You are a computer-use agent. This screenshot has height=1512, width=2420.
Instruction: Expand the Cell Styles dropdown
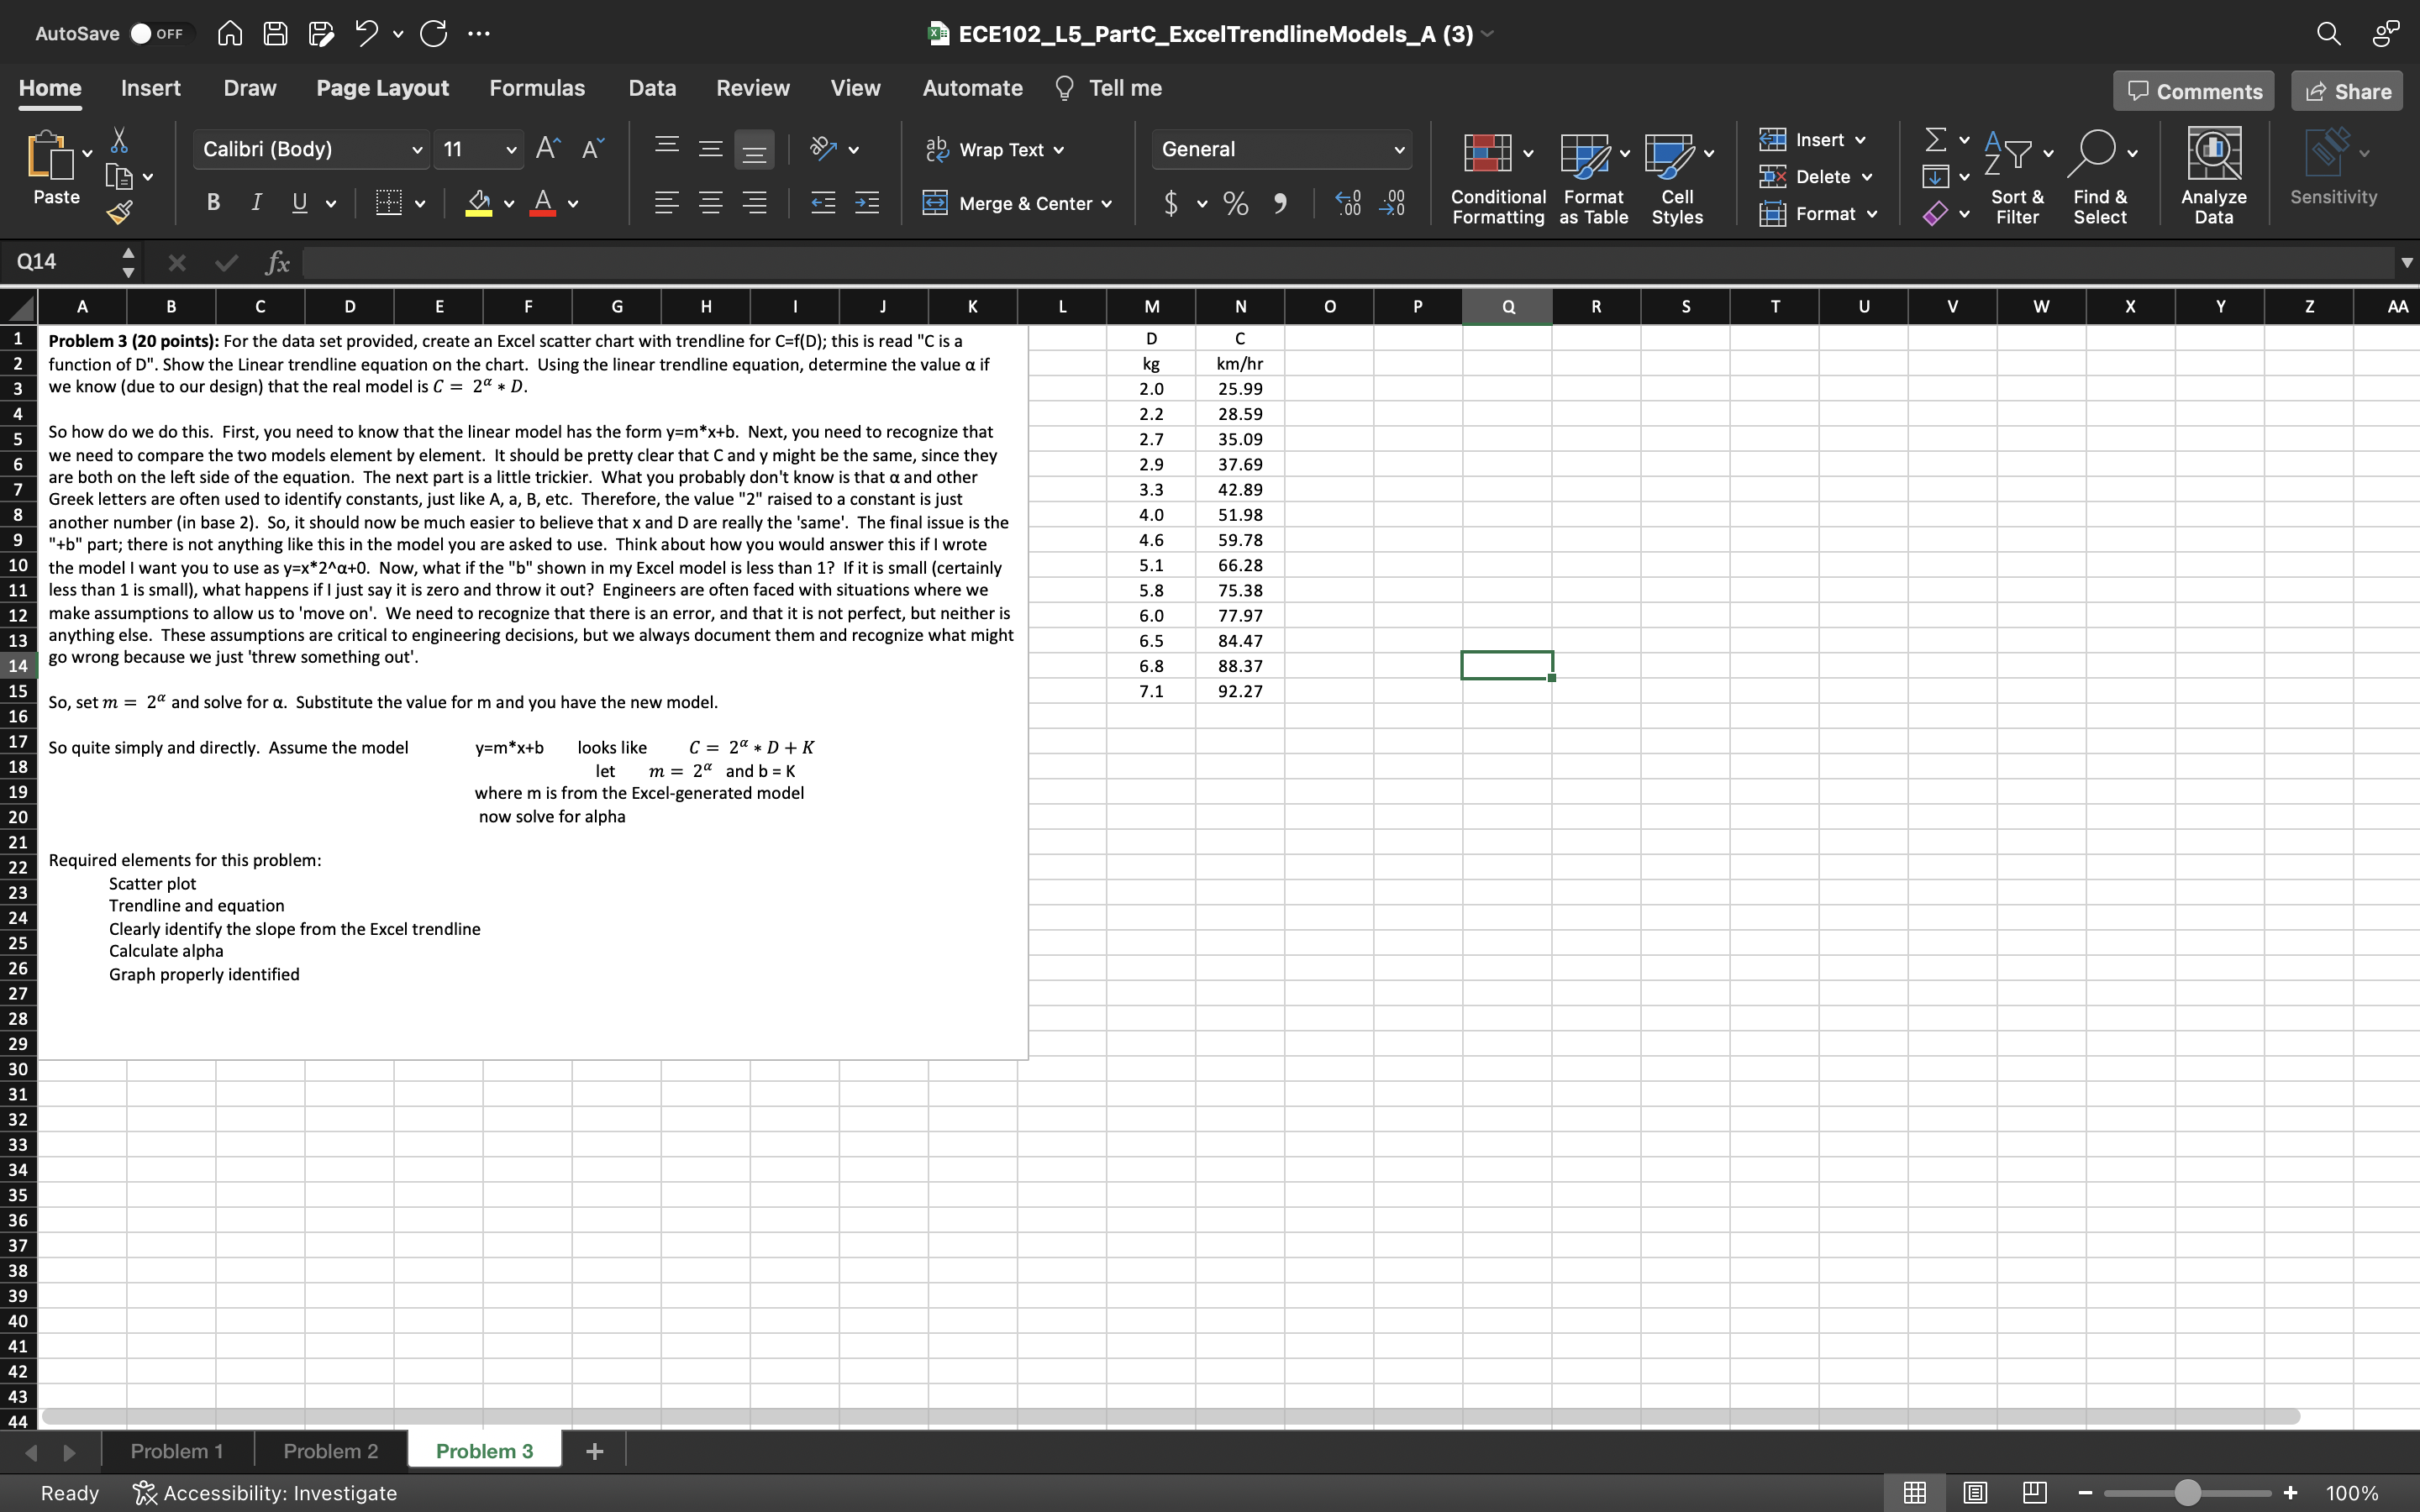1709,153
